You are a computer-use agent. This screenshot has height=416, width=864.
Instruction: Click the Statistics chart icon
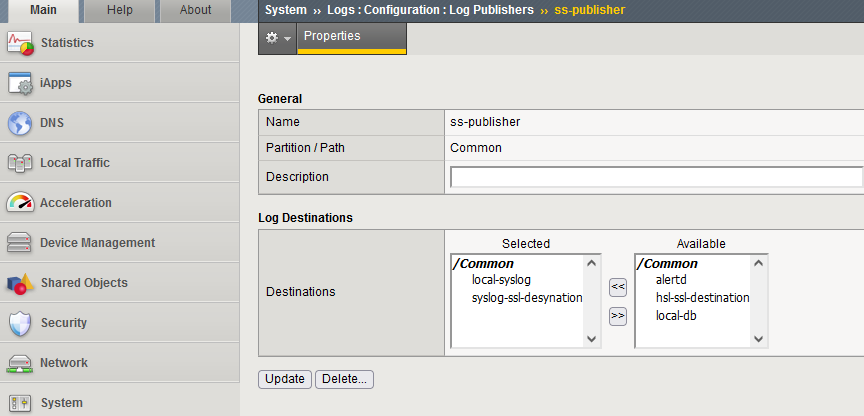20,43
